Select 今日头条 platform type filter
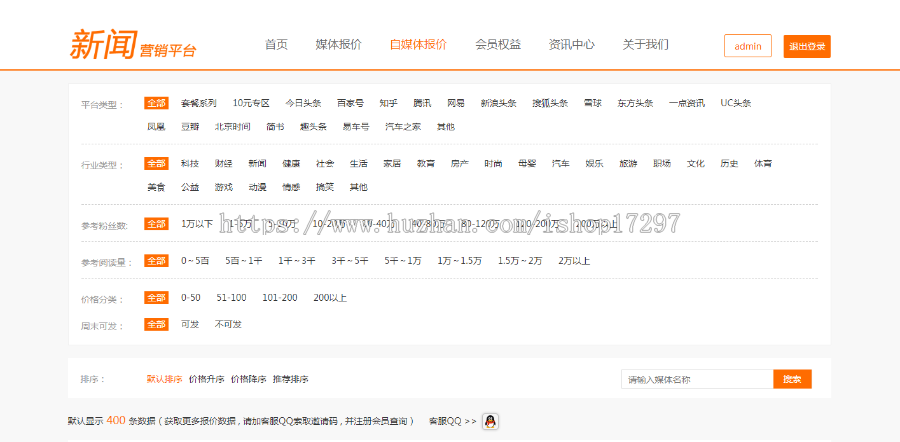Viewport: 900px width, 442px height. [303, 103]
